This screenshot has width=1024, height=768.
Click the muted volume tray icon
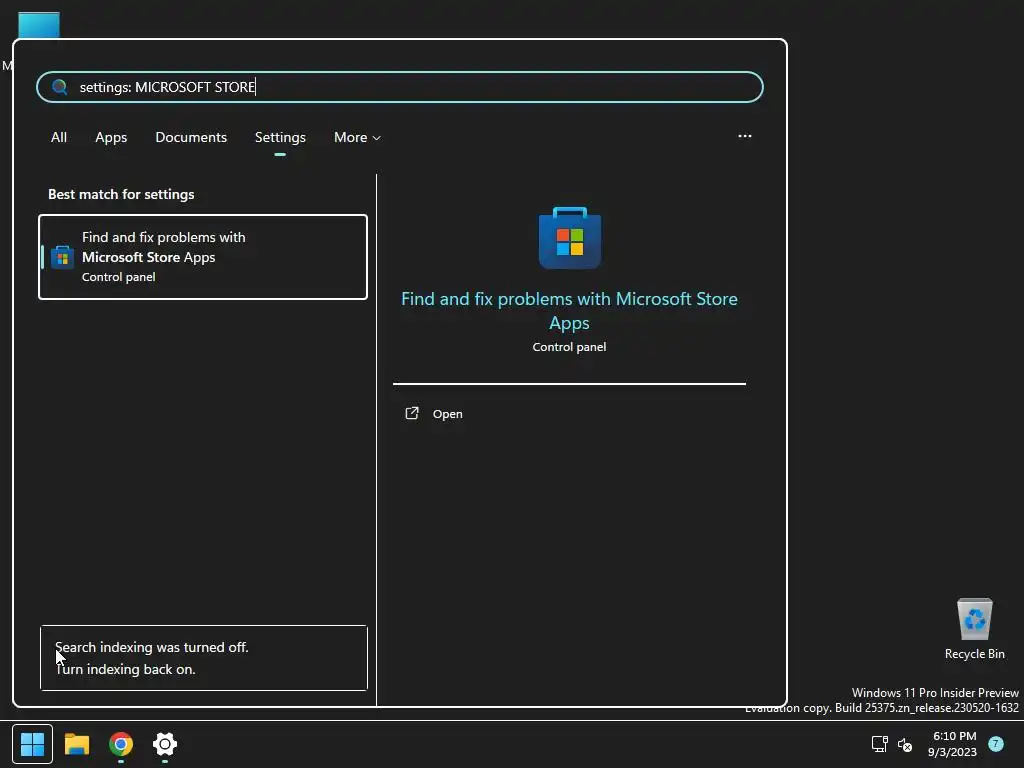pos(905,744)
